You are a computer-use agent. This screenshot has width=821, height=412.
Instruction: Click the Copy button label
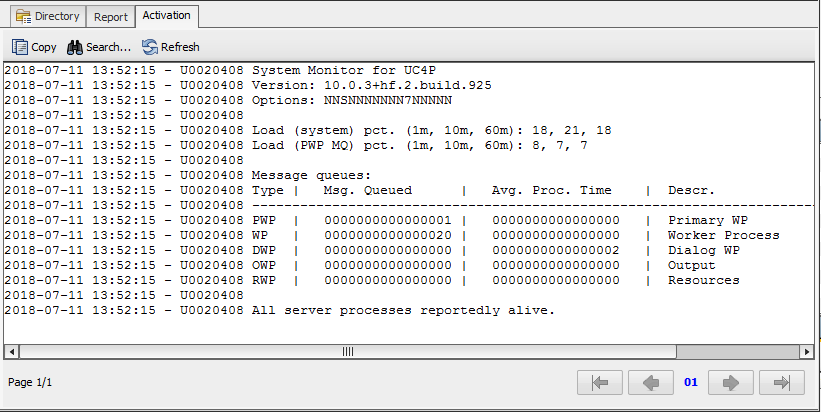pos(43,47)
